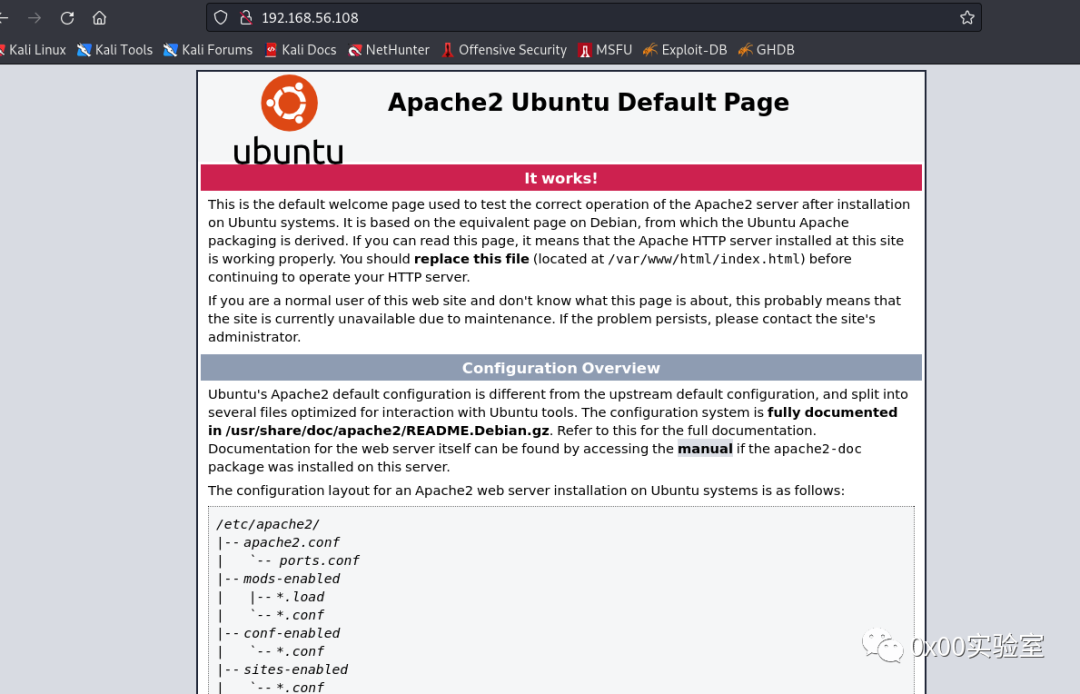The width and height of the screenshot is (1080, 694).
Task: Focus the address bar showing 192.168.56.108
Action: coord(594,18)
